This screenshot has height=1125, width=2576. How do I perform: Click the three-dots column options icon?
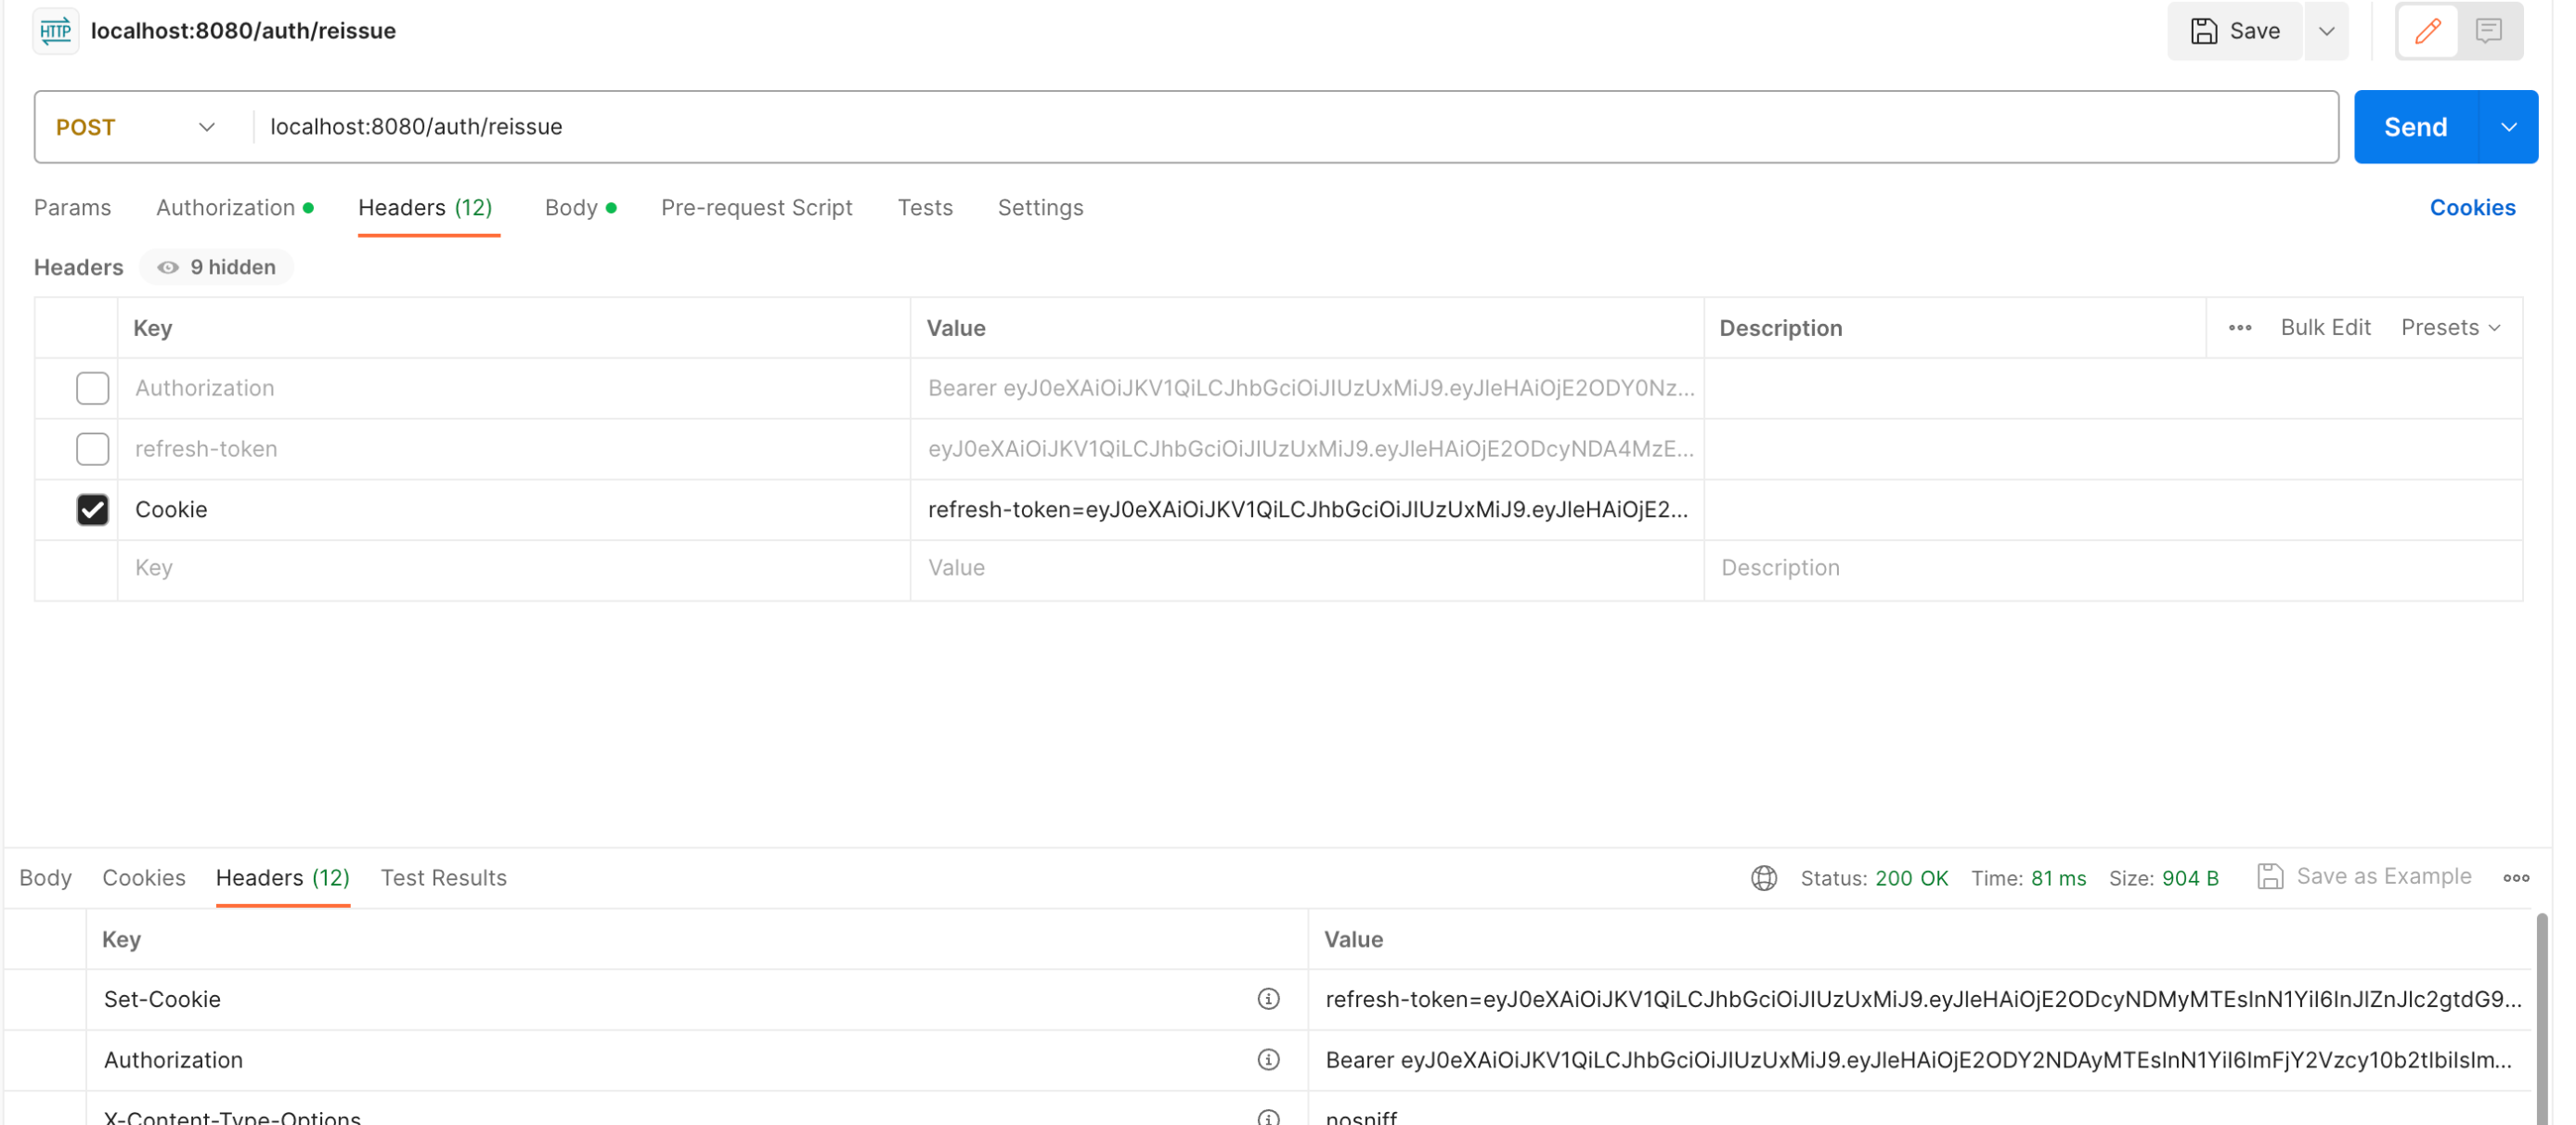[x=2239, y=328]
